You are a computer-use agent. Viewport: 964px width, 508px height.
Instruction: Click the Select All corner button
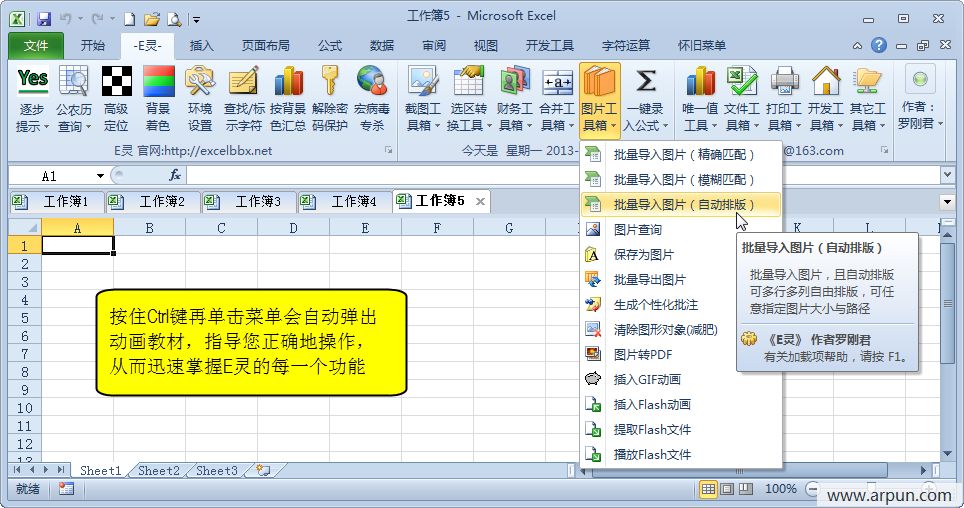click(x=25, y=228)
